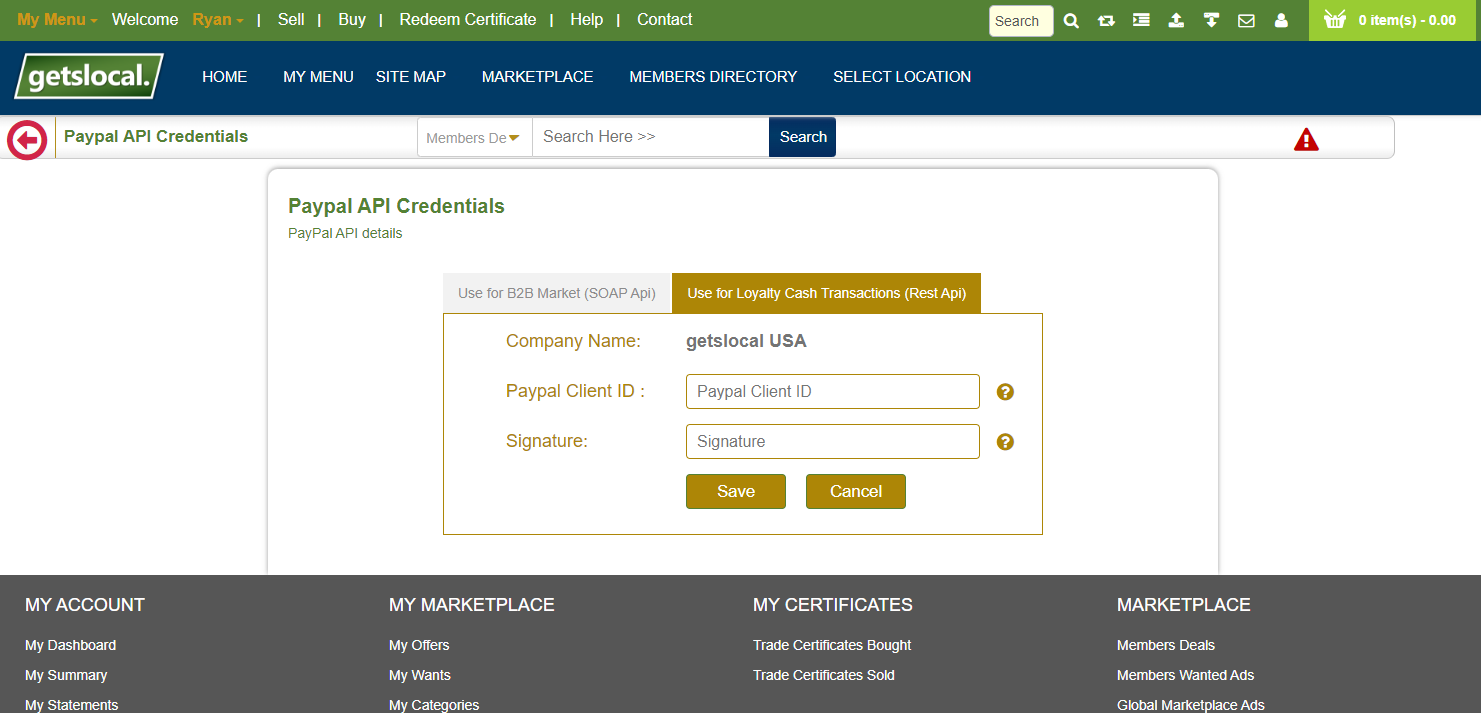Click the MY CERTIFICATES footer heading
1481x713 pixels.
click(833, 605)
